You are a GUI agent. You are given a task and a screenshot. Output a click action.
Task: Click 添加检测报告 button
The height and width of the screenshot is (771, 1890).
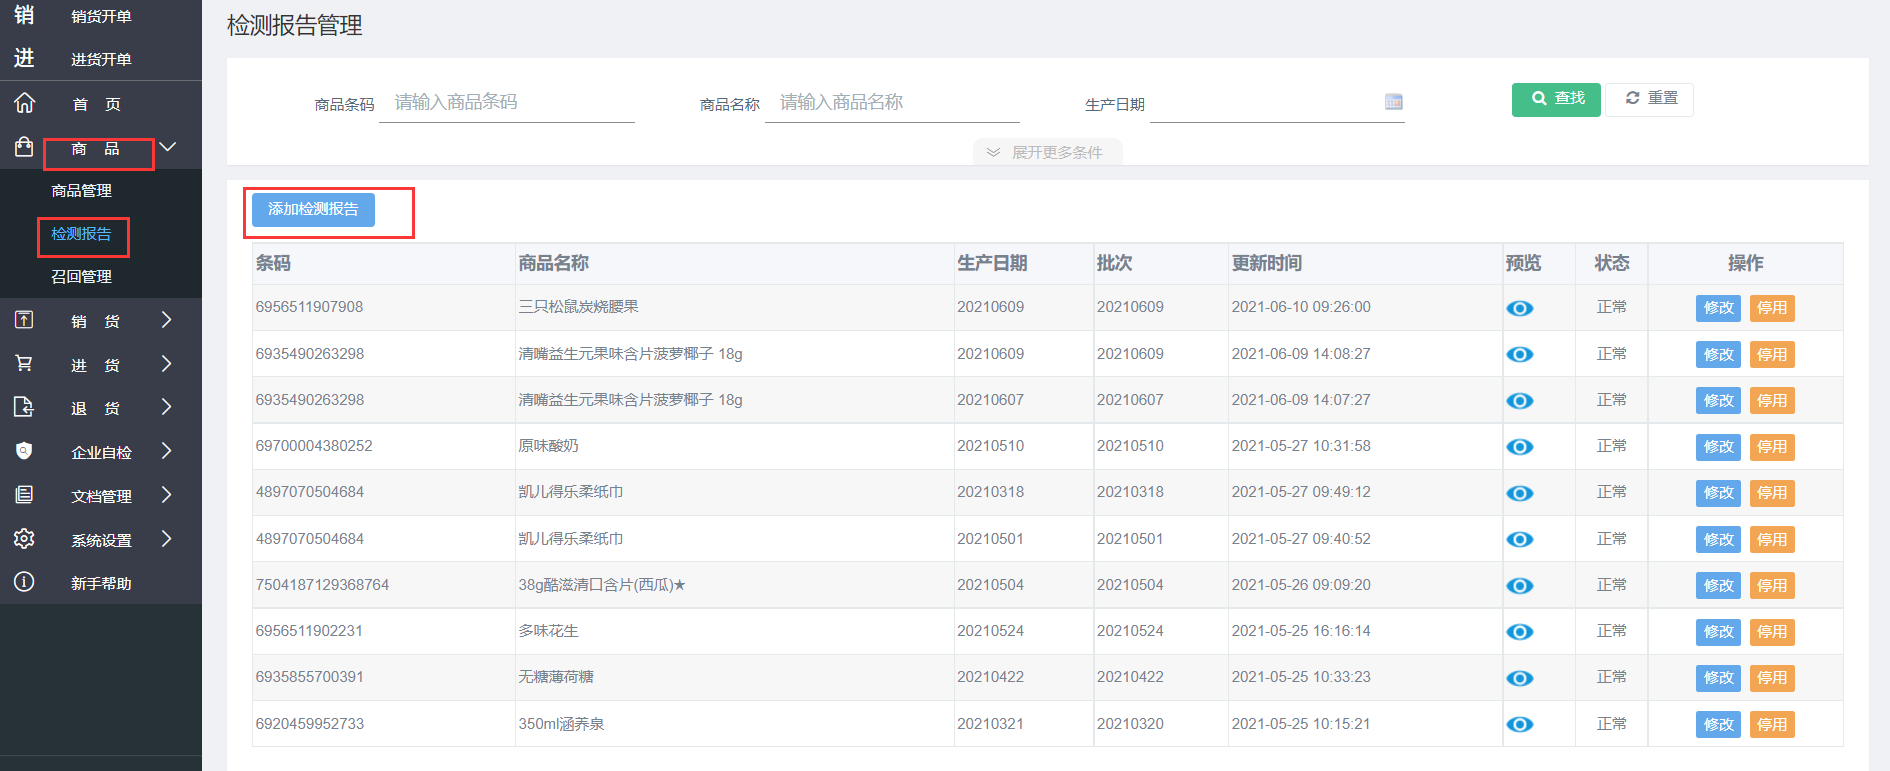pyautogui.click(x=313, y=209)
